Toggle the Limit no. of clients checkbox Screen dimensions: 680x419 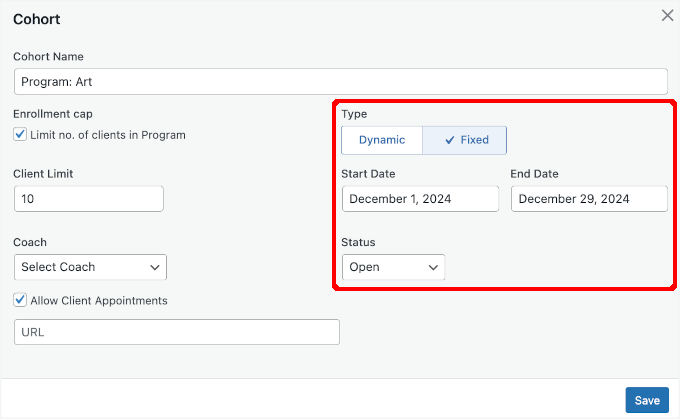[x=20, y=135]
